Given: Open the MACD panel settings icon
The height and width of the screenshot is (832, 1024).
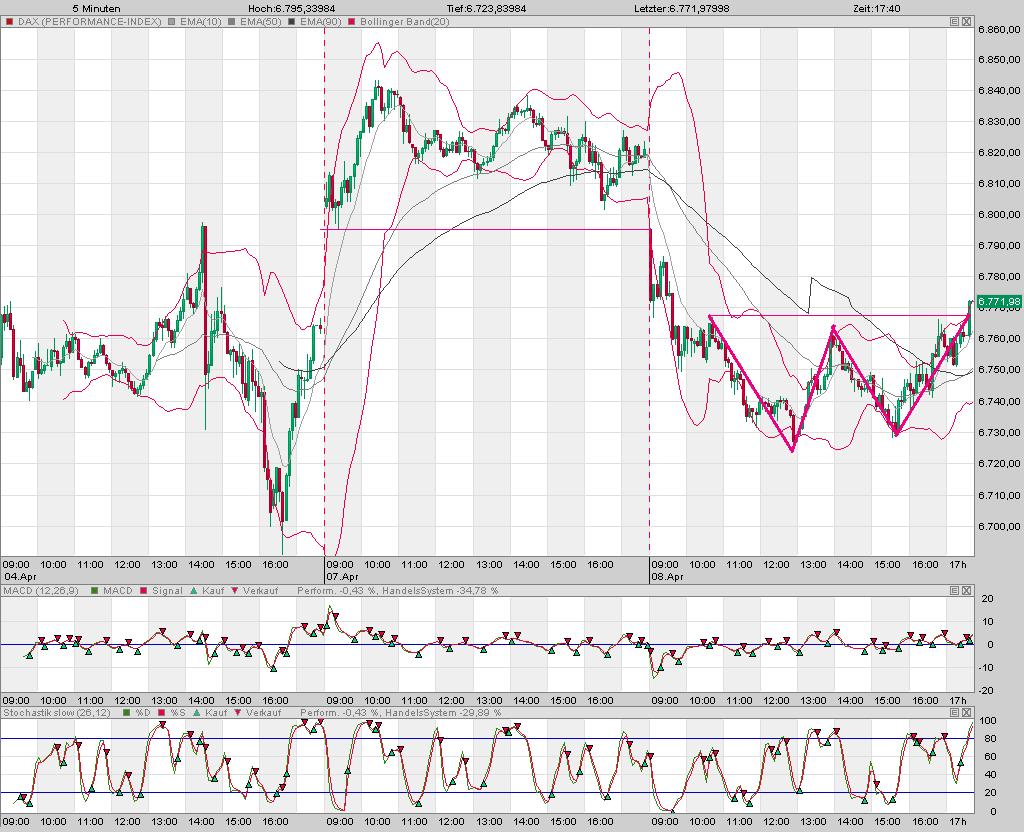Looking at the screenshot, I should [954, 590].
